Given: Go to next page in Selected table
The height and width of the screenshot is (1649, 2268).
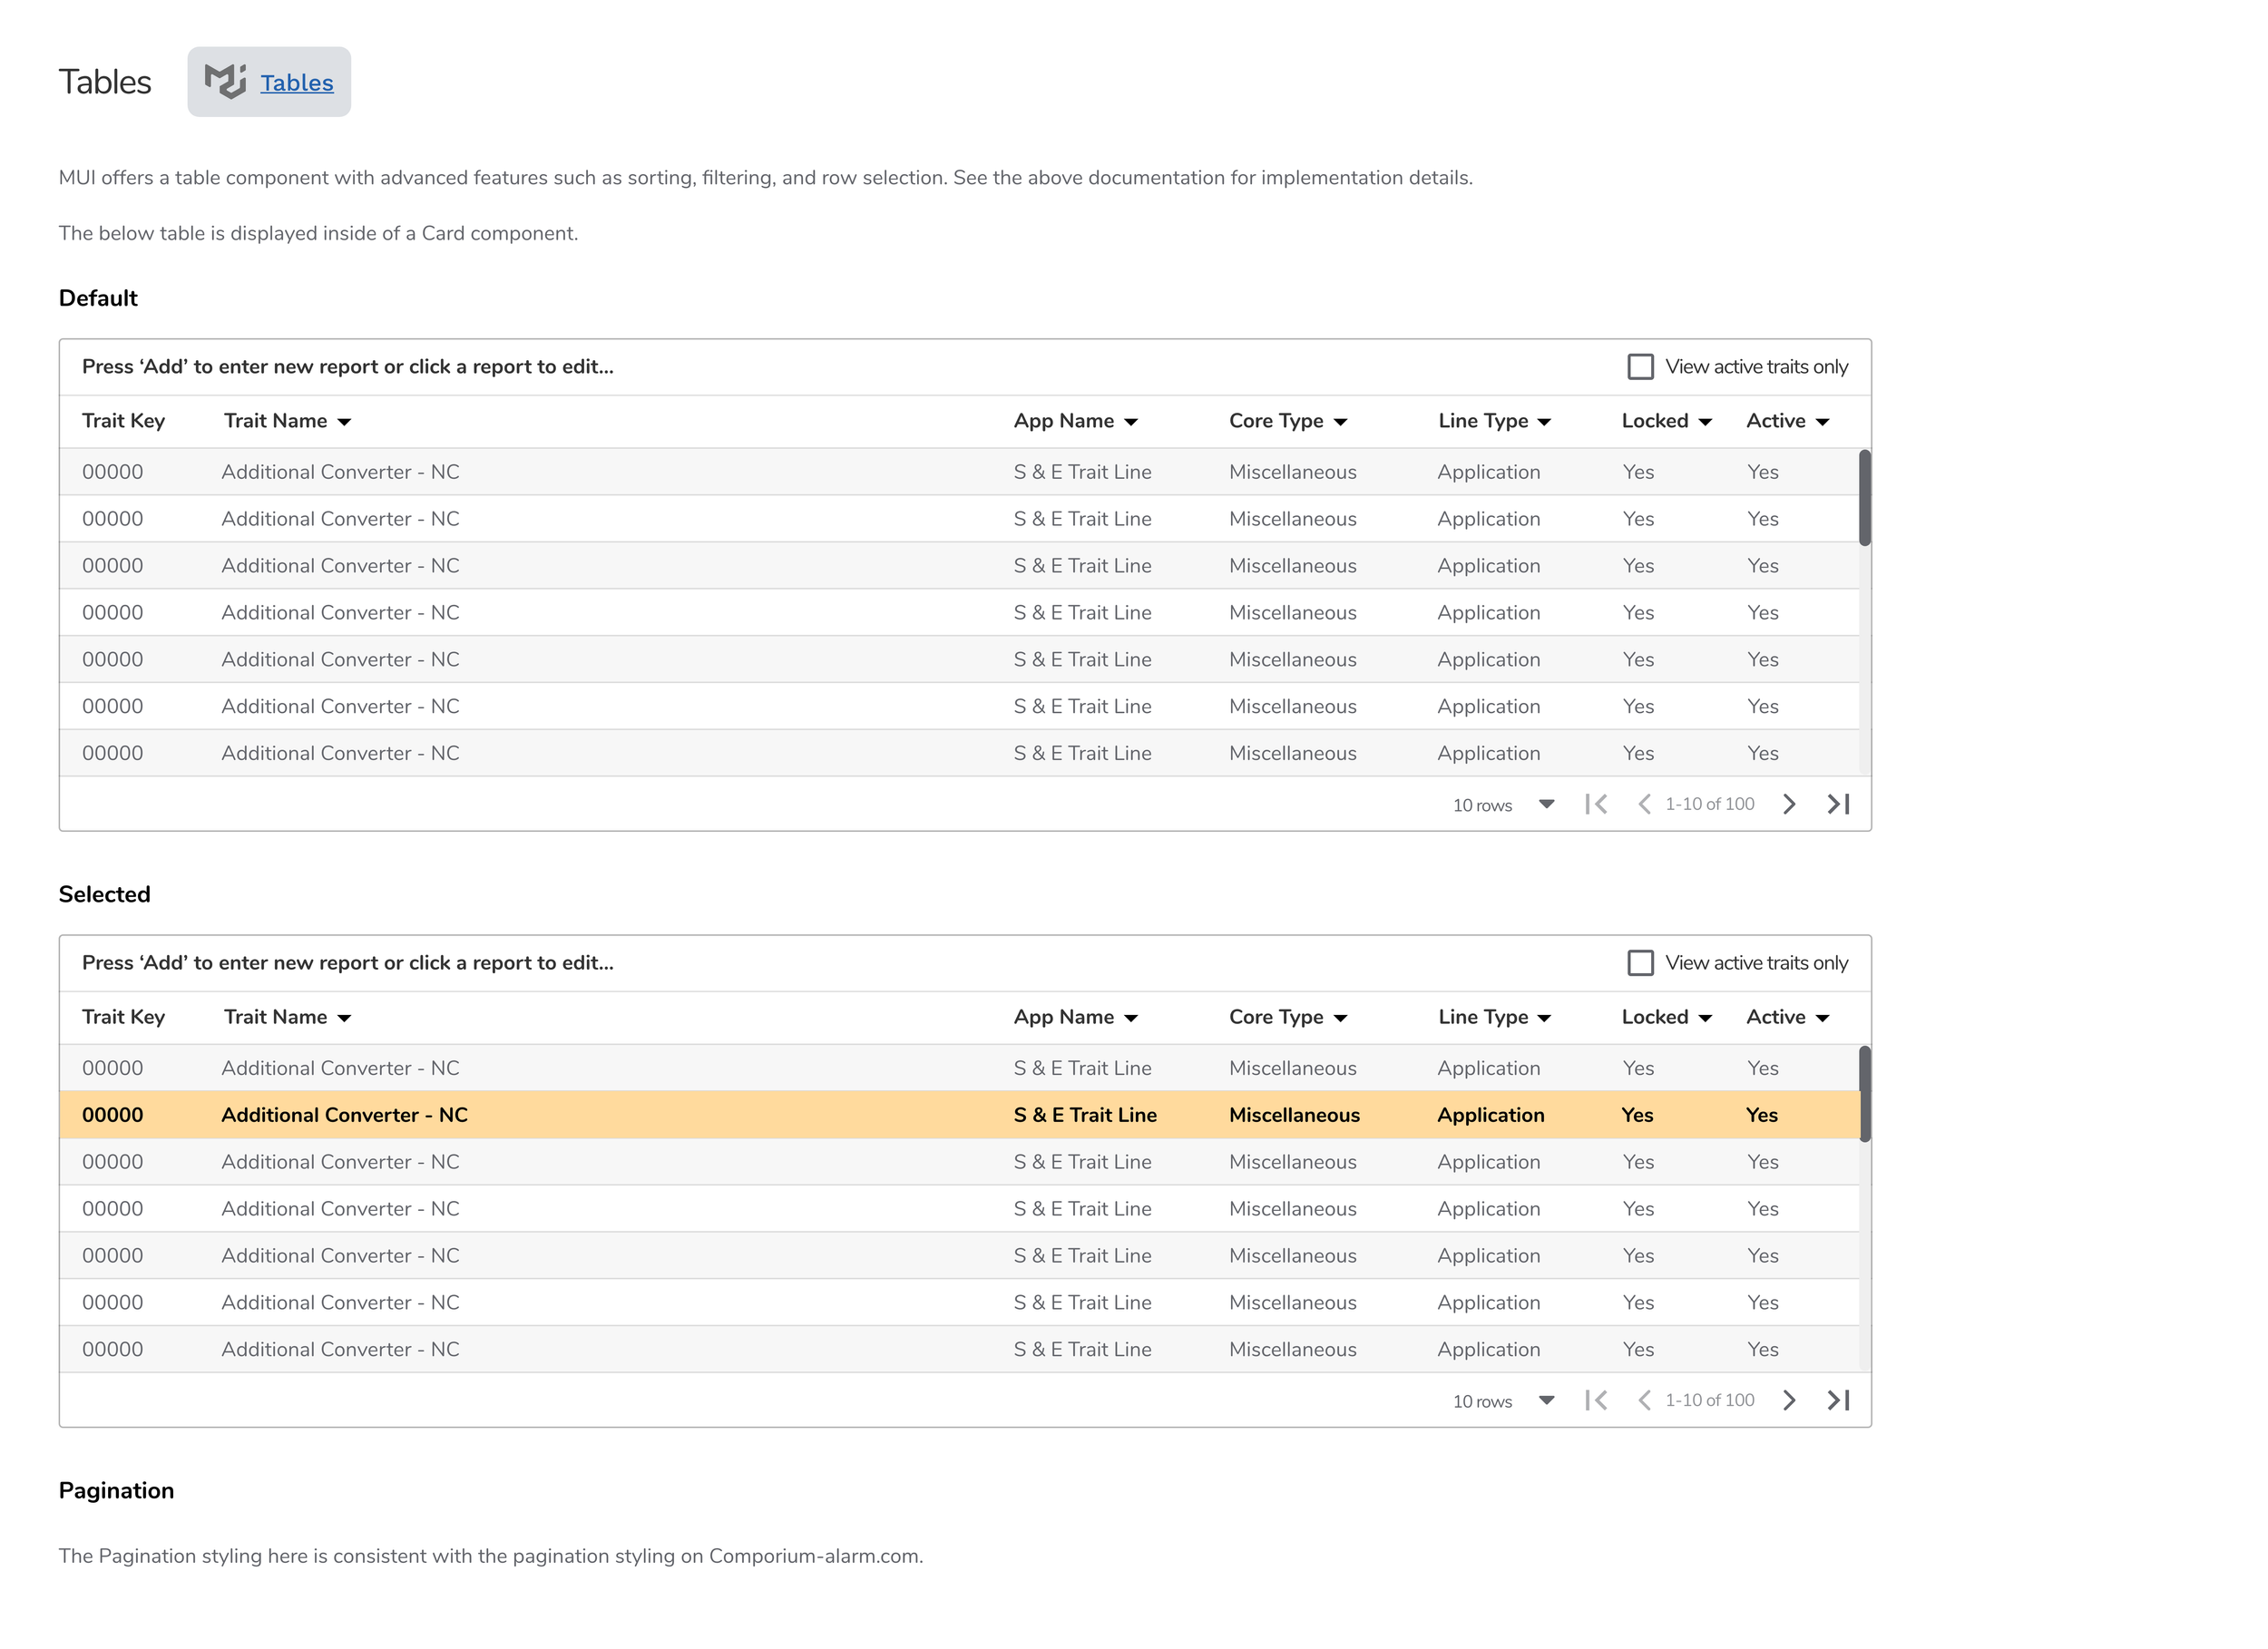Looking at the screenshot, I should click(1789, 1400).
